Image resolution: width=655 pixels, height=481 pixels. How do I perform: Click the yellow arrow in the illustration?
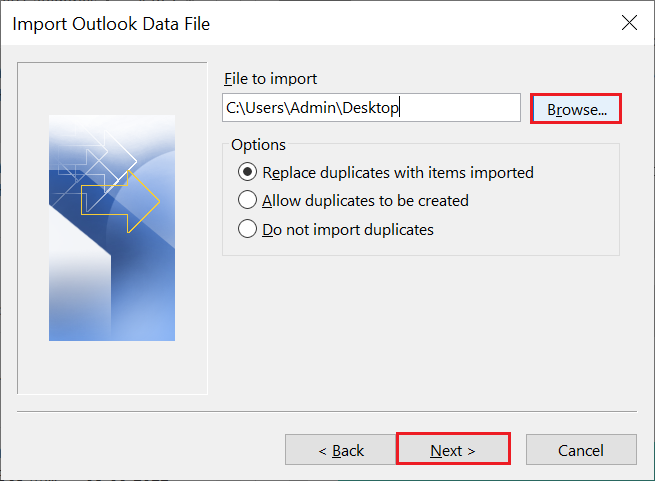[x=120, y=201]
